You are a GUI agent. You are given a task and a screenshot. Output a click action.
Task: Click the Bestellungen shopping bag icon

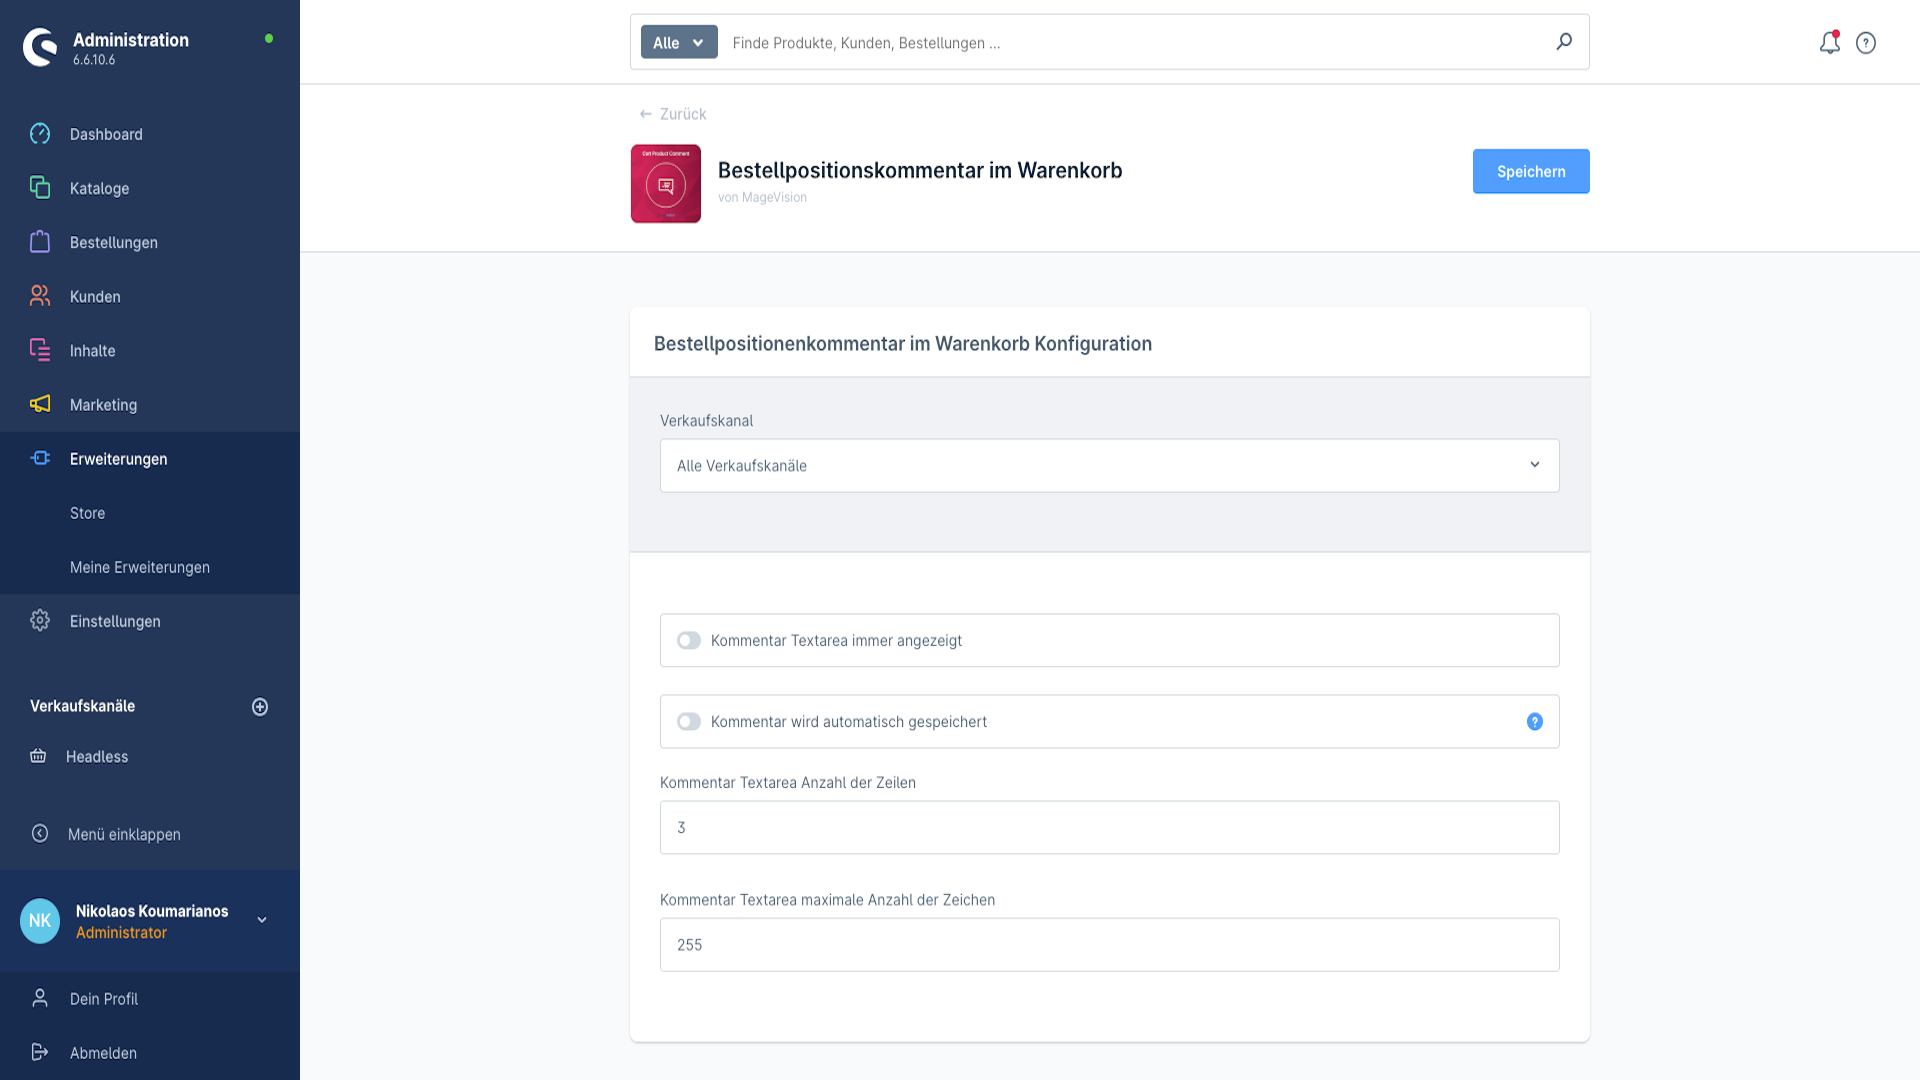(x=40, y=242)
